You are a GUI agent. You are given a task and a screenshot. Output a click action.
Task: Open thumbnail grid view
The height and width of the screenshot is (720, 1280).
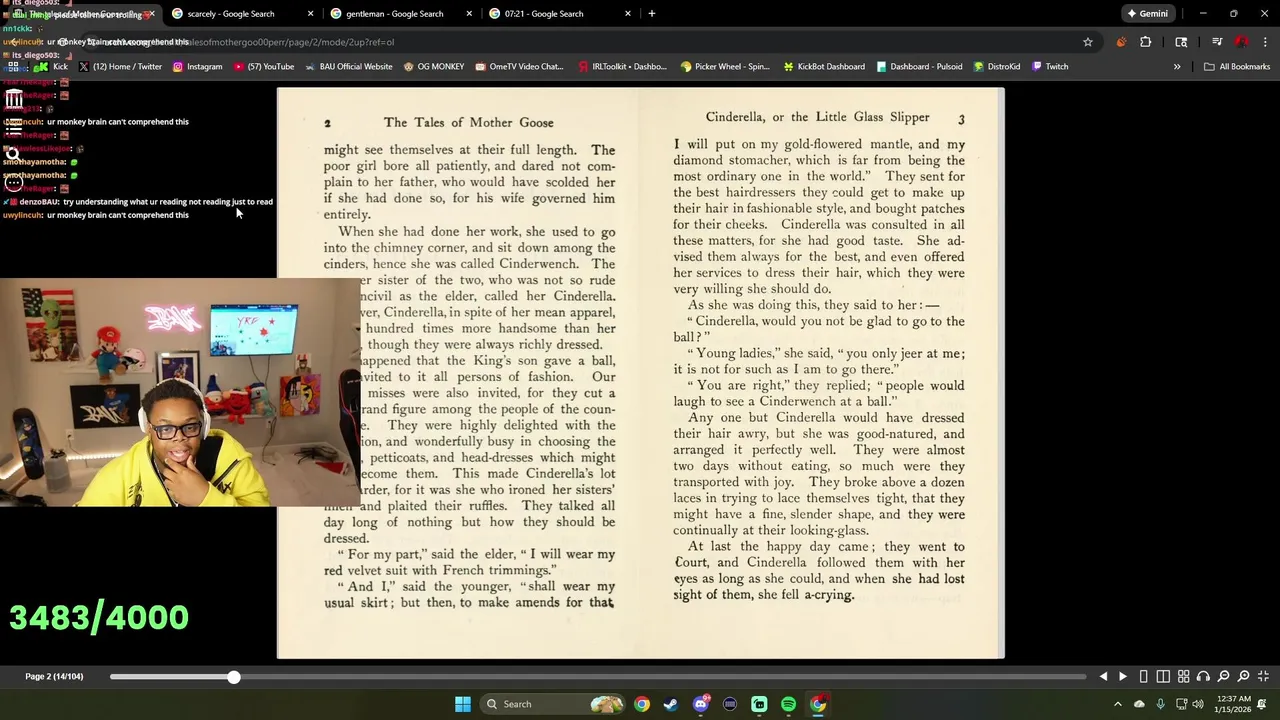(1183, 677)
